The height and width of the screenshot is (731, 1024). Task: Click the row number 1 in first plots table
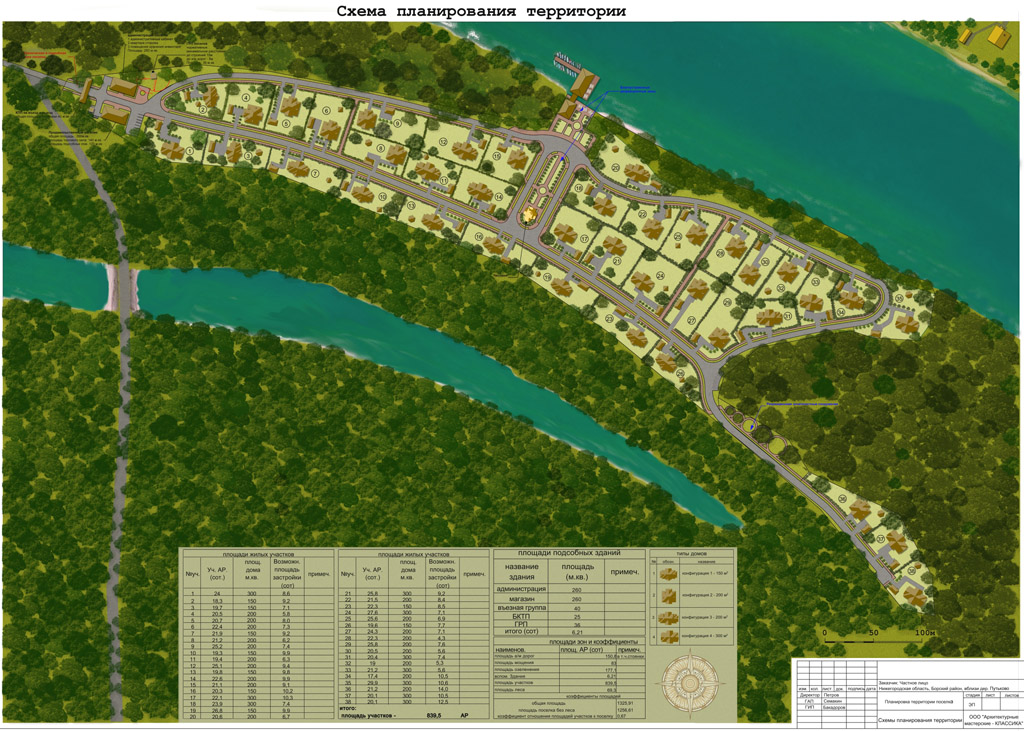(x=193, y=593)
